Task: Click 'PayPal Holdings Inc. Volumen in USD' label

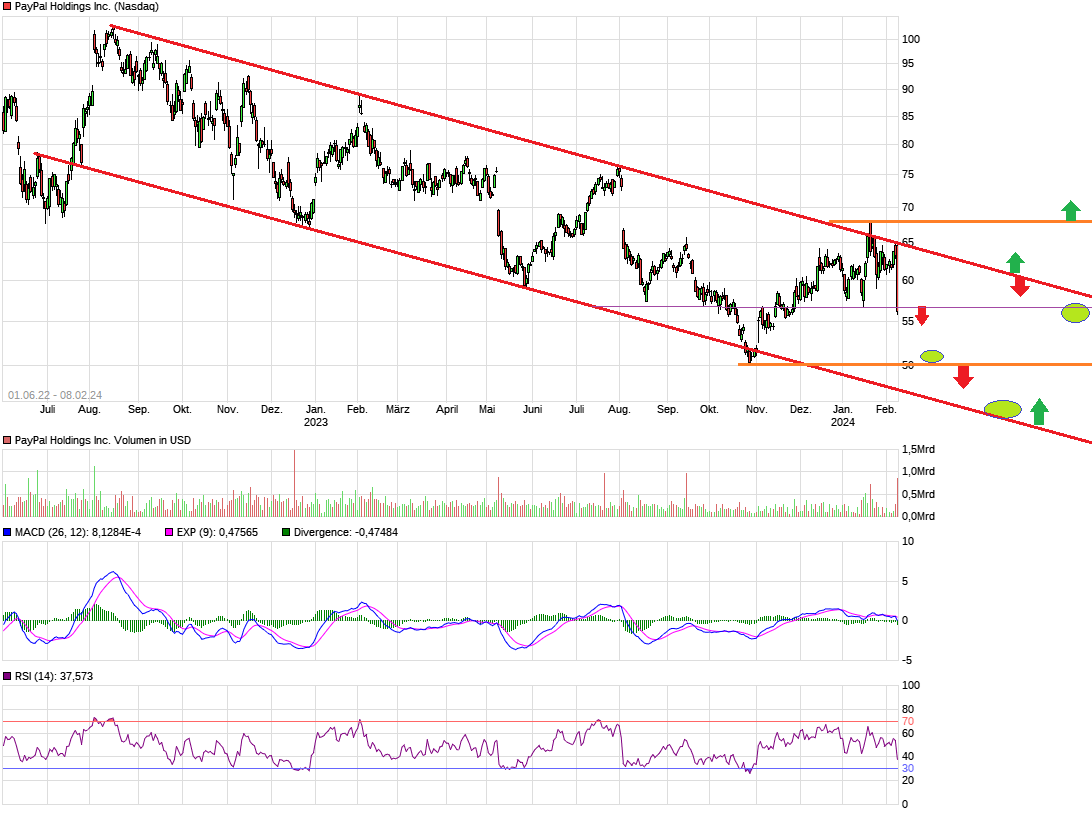Action: 102,441
